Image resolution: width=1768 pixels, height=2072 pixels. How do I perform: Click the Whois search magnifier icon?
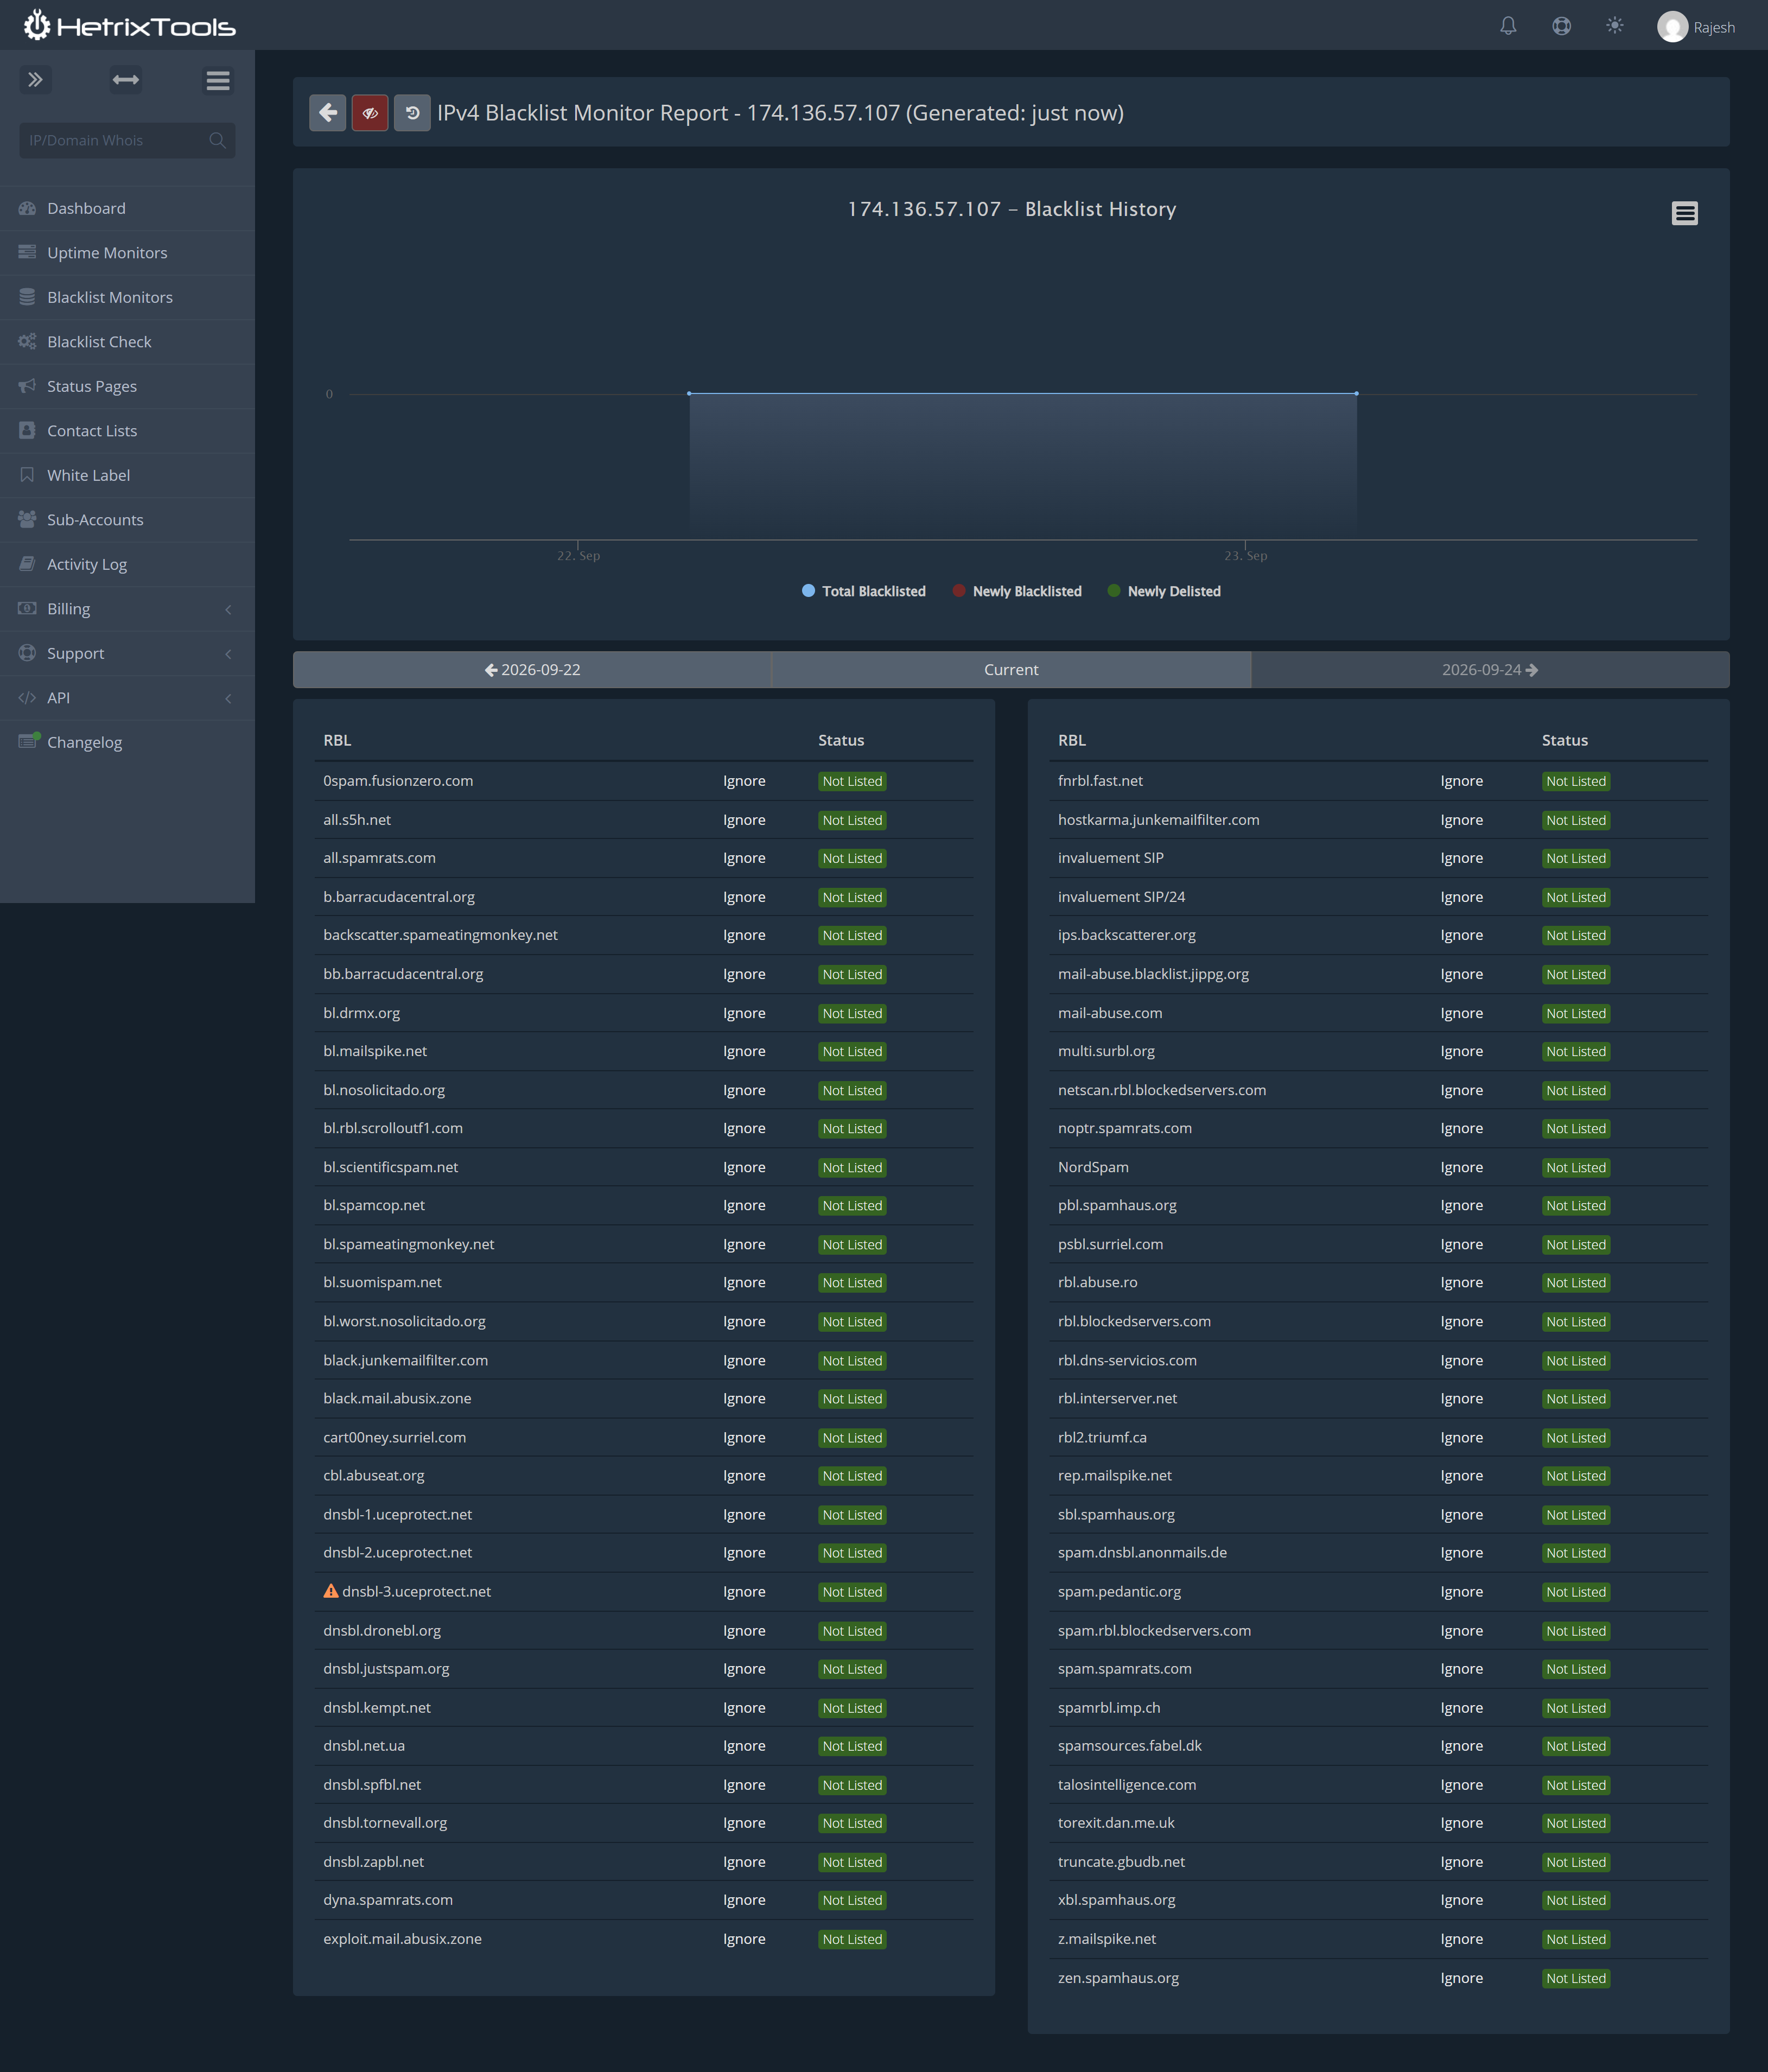pyautogui.click(x=217, y=140)
